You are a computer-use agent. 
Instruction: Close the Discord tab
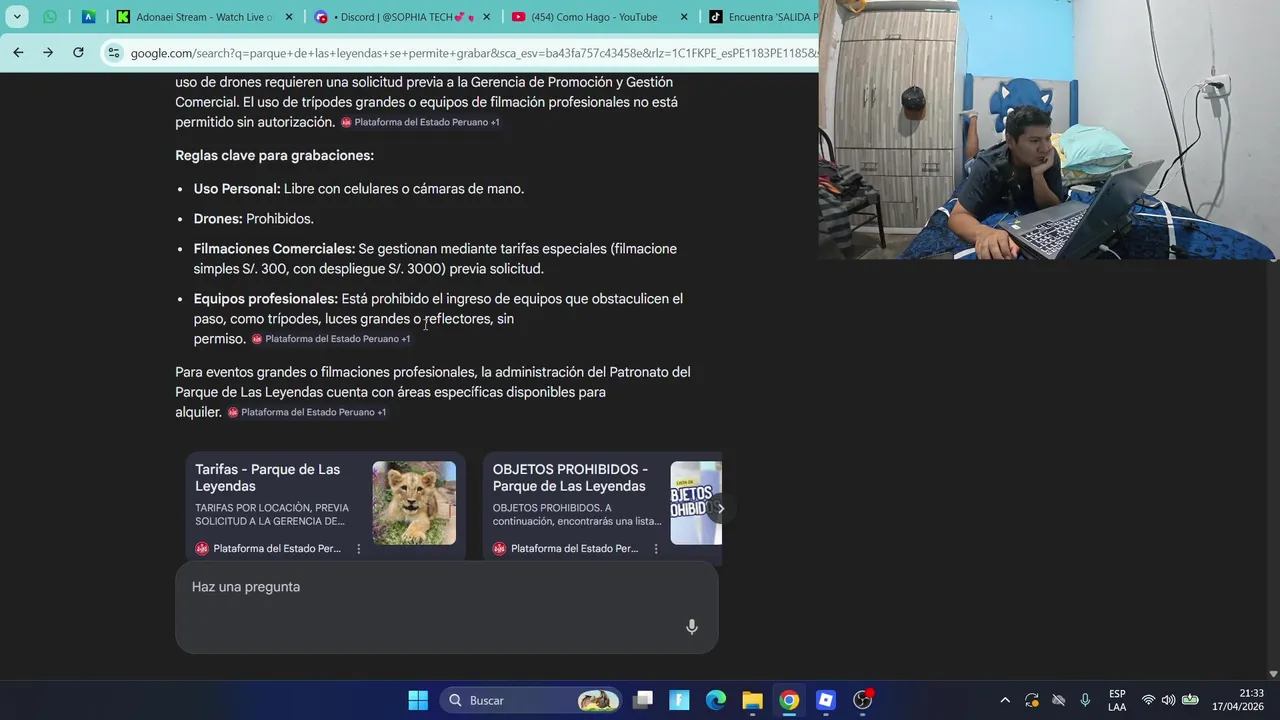[x=487, y=17]
